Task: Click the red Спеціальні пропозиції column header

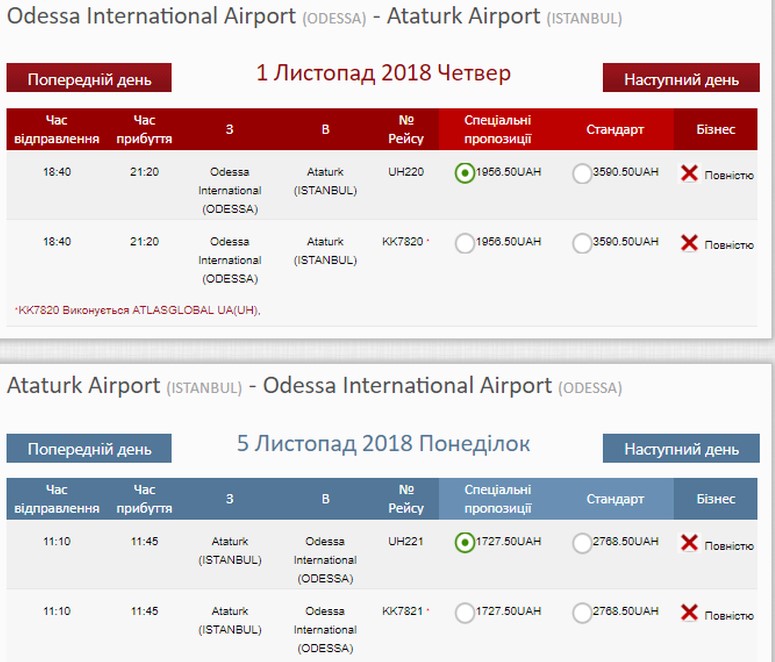Action: tap(498, 130)
